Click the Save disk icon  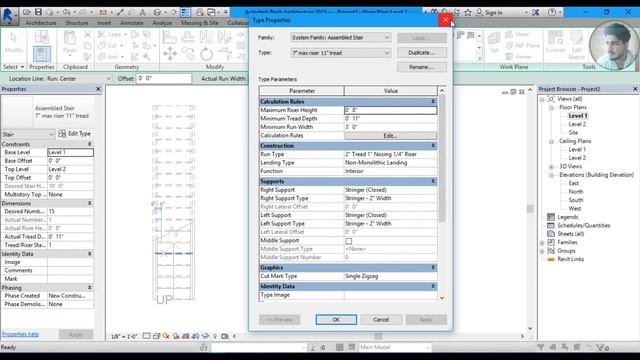click(38, 12)
